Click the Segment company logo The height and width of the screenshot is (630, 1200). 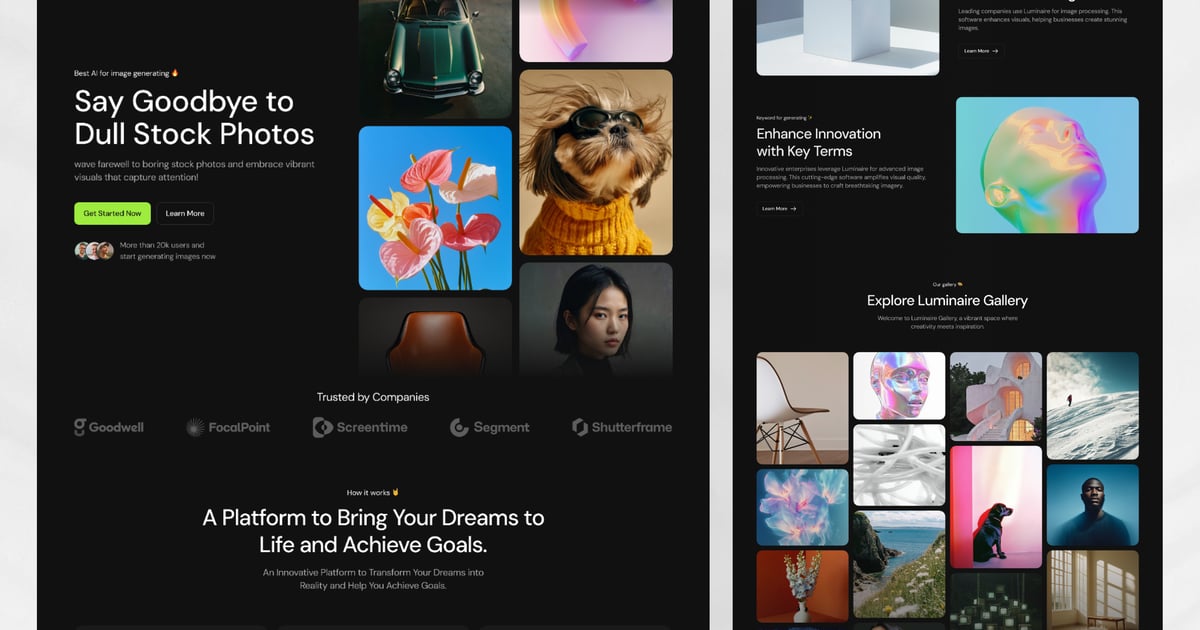(x=489, y=428)
